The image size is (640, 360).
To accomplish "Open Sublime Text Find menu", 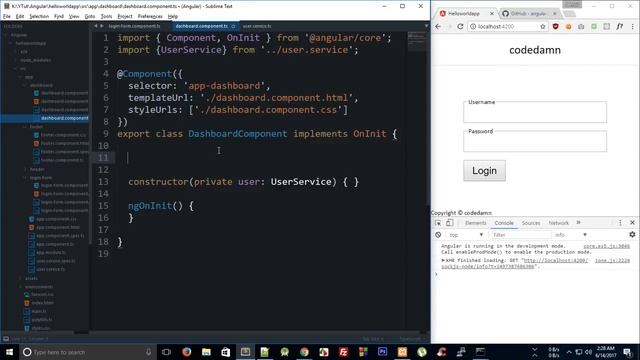I will point(59,16).
